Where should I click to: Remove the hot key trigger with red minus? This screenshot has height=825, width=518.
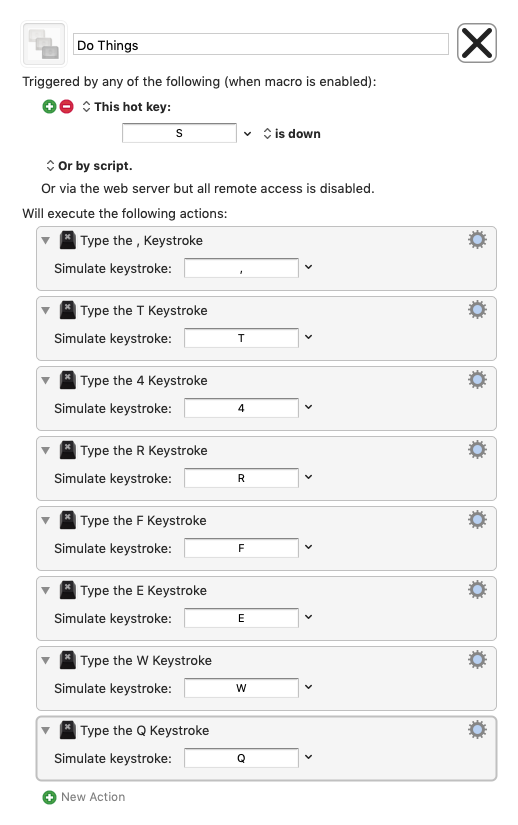[66, 107]
